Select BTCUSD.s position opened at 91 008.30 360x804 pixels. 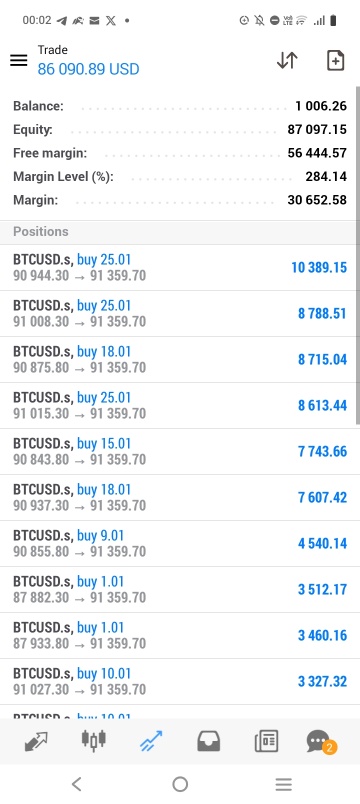[178, 314]
